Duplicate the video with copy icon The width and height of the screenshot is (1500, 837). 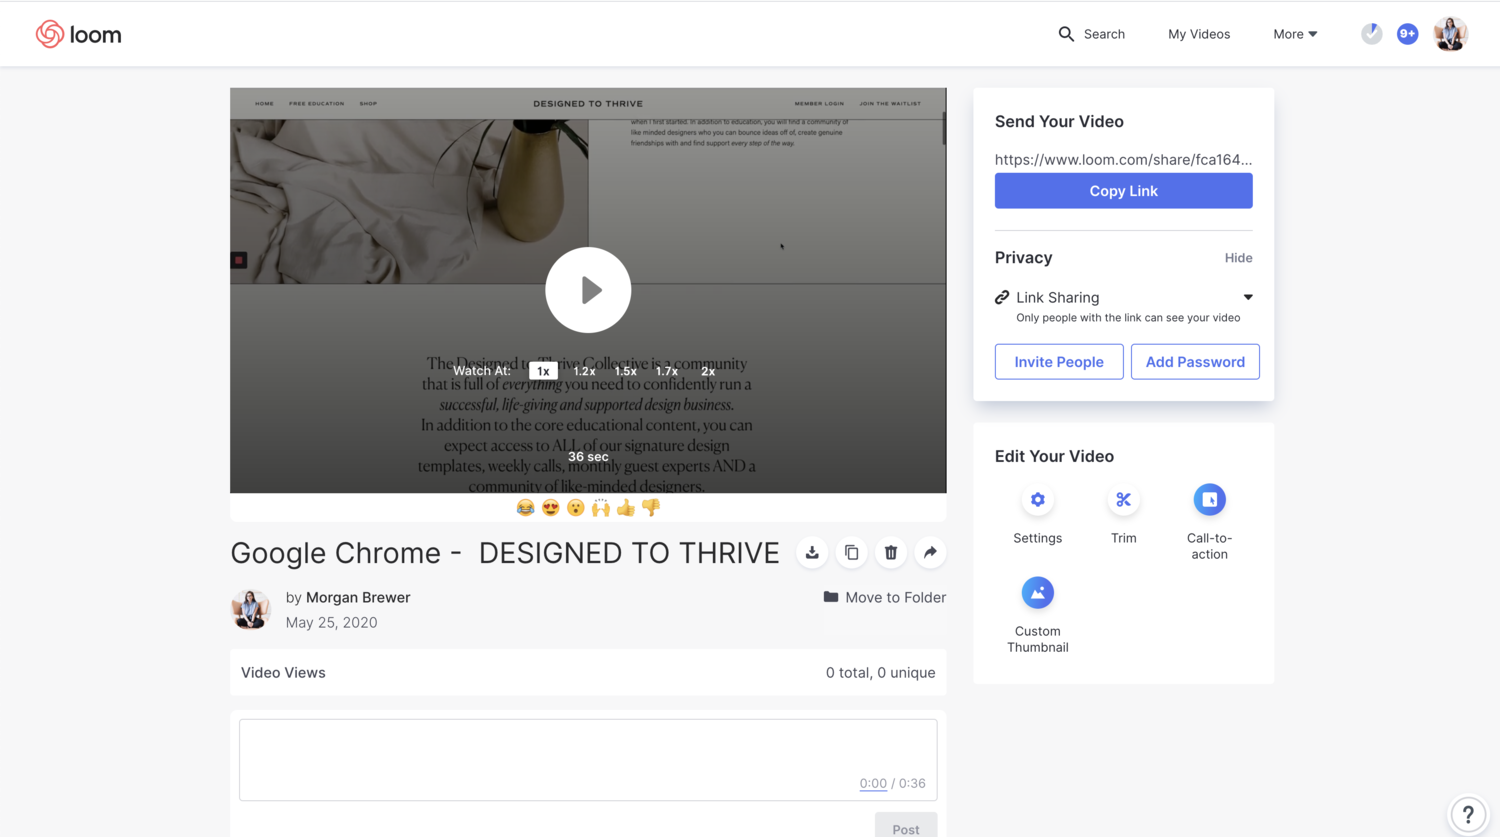[x=851, y=553]
